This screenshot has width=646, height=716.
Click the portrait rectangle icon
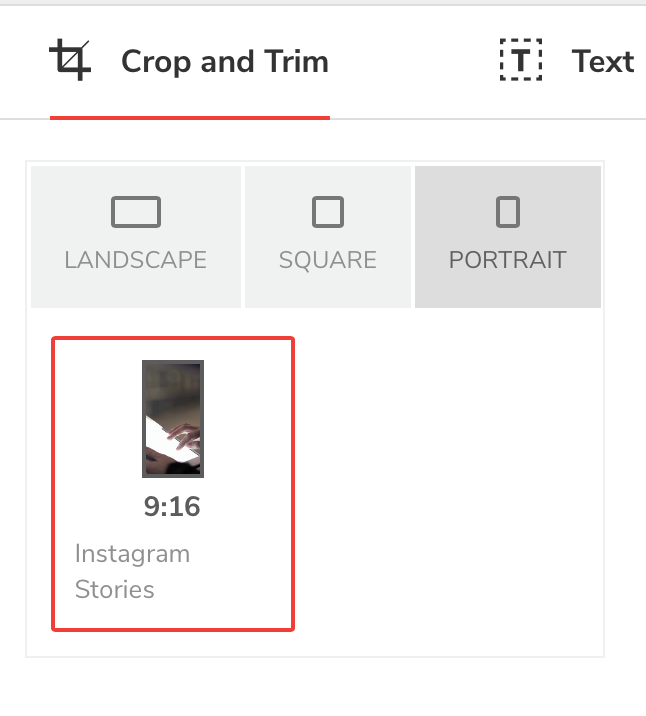coord(508,212)
